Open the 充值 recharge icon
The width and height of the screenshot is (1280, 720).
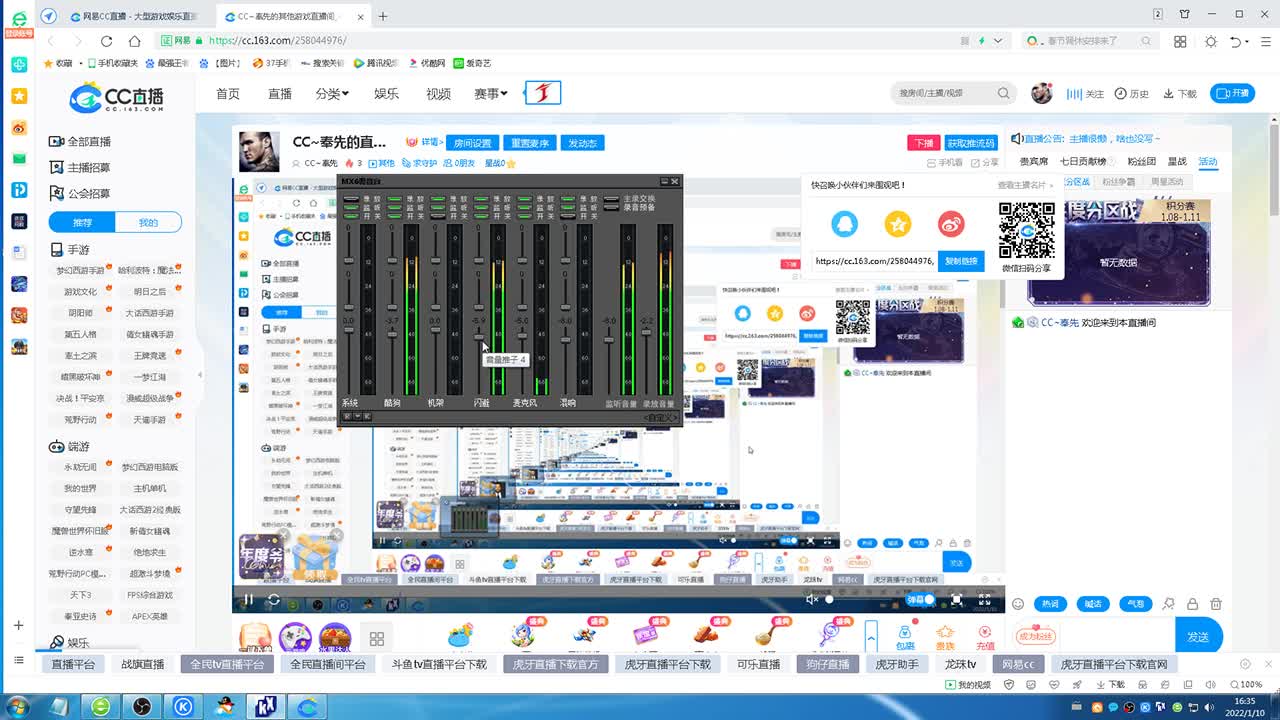(985, 636)
